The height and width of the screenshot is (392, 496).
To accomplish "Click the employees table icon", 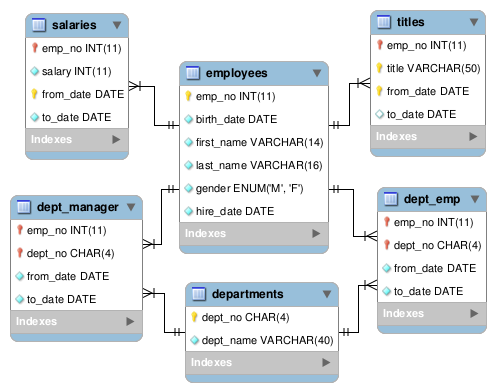I will [192, 73].
